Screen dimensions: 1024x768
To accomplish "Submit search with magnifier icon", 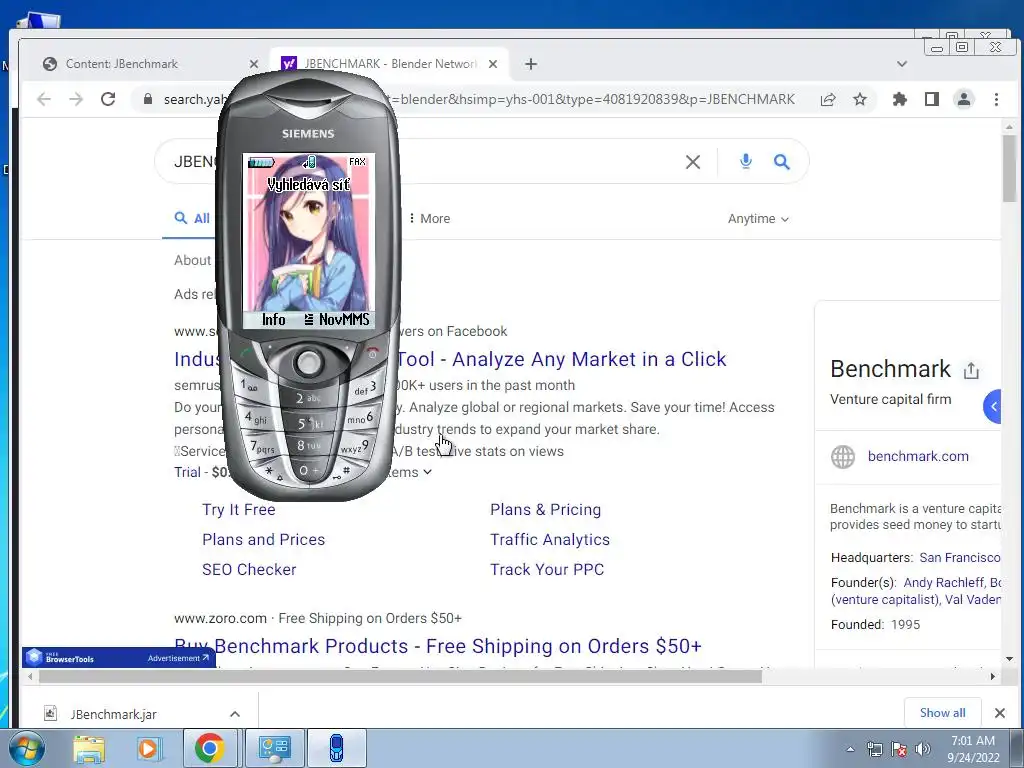I will (782, 161).
